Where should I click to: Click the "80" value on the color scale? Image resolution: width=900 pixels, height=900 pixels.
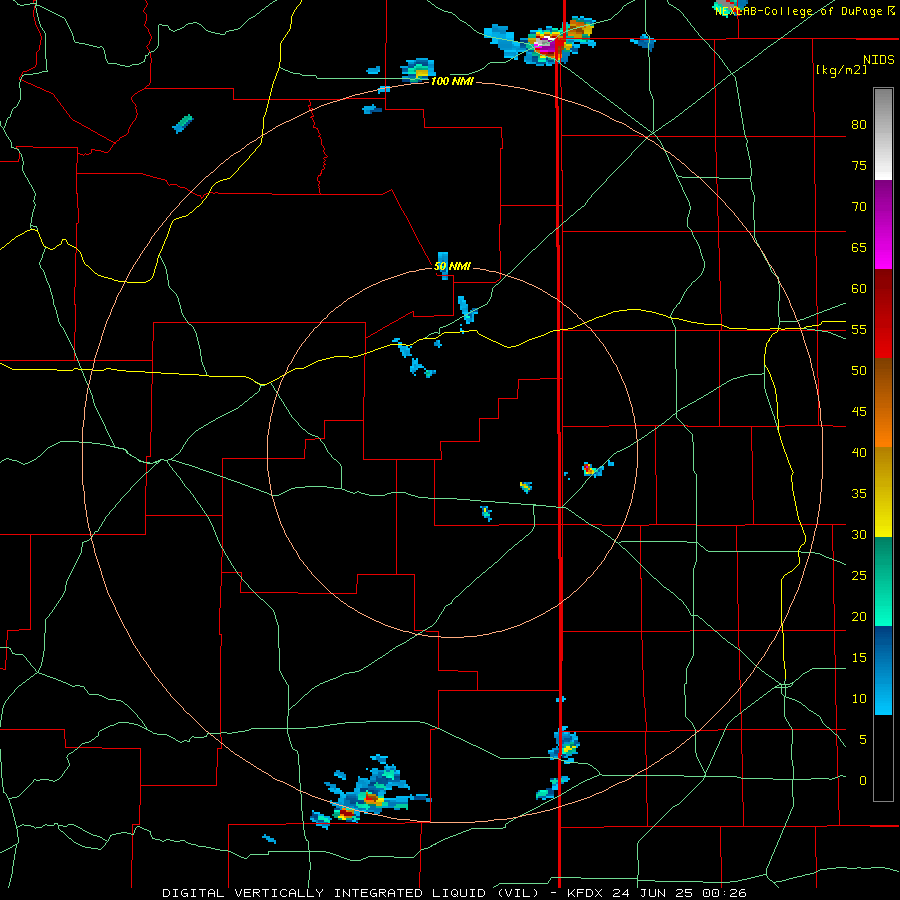point(859,125)
